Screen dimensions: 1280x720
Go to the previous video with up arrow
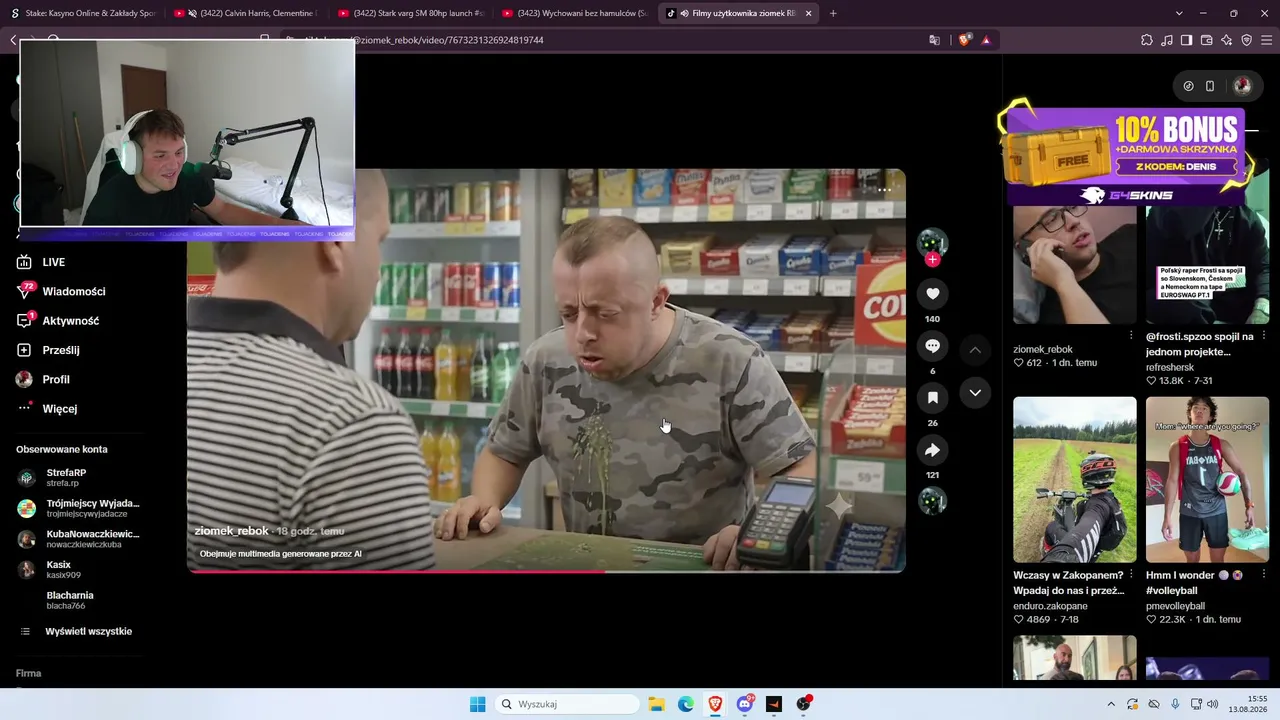(975, 350)
